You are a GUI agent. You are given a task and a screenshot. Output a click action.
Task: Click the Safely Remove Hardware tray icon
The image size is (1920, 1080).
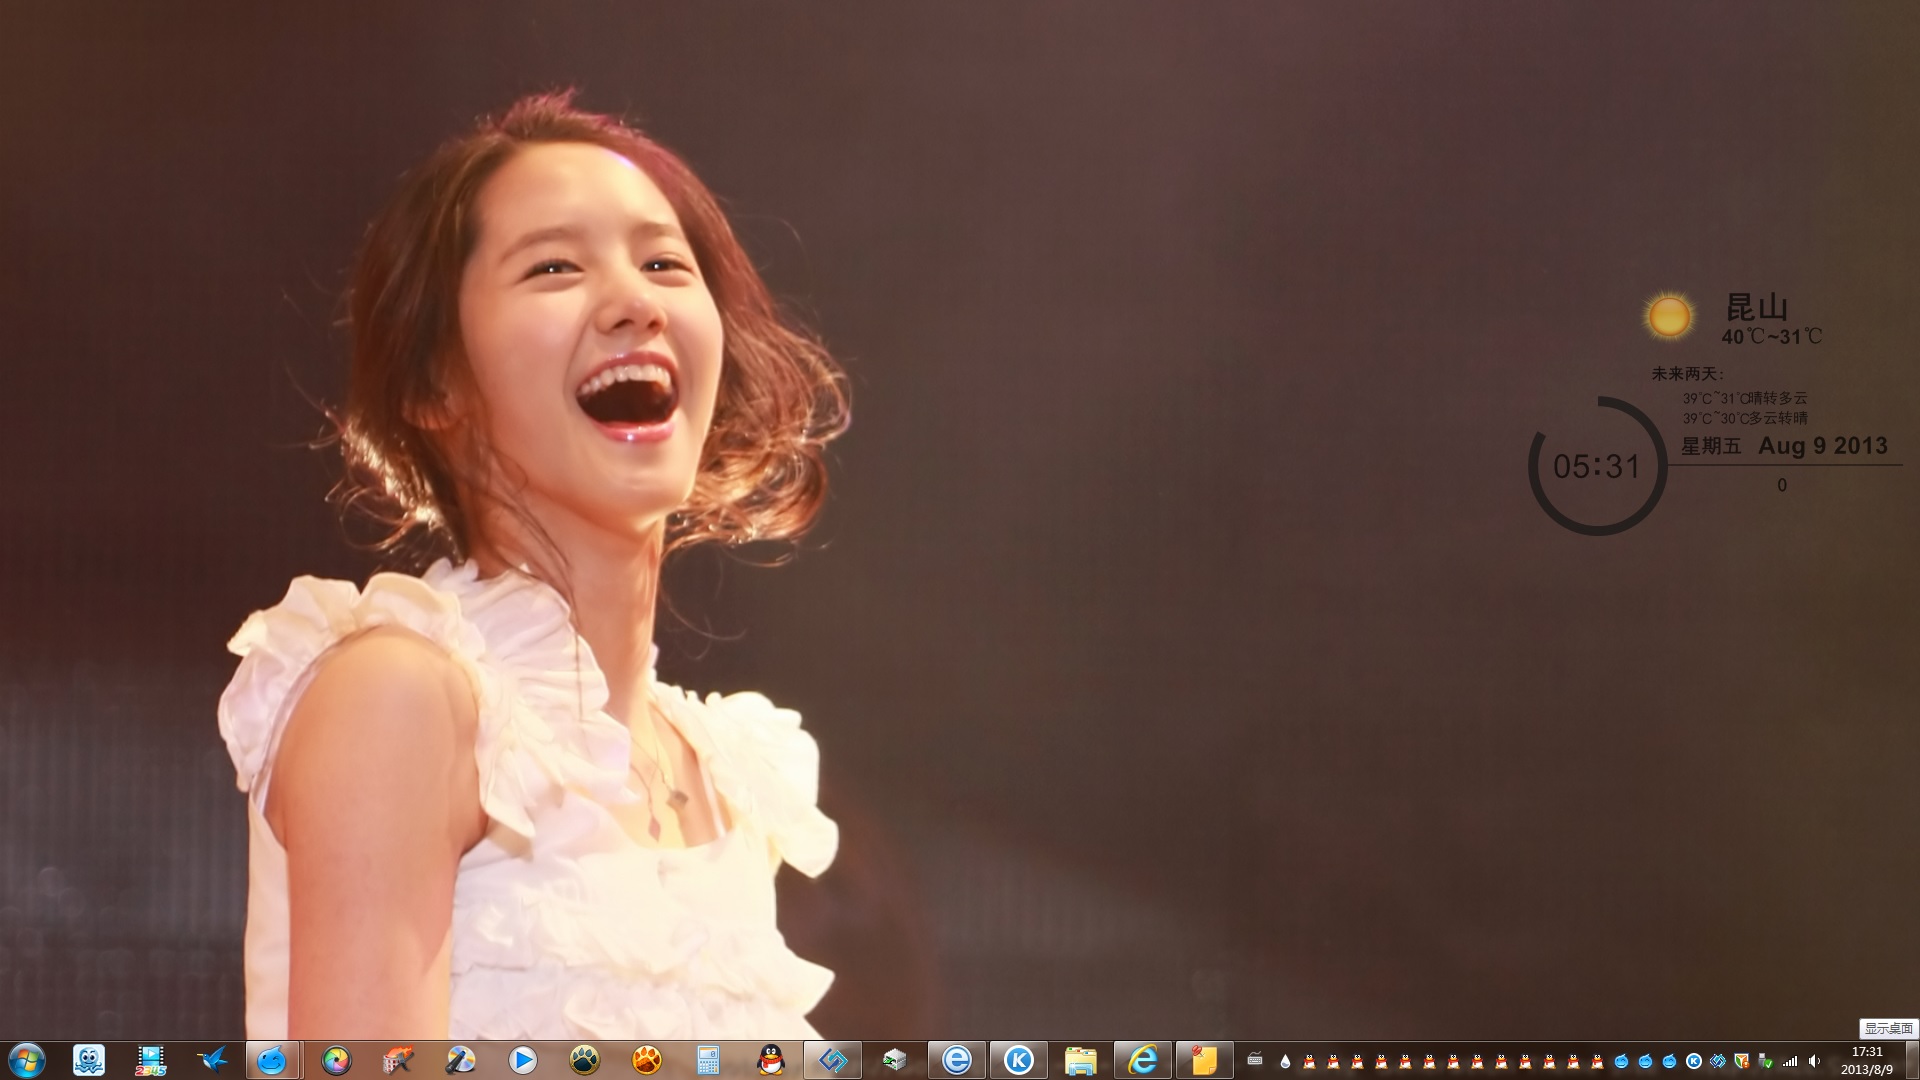click(1766, 1061)
